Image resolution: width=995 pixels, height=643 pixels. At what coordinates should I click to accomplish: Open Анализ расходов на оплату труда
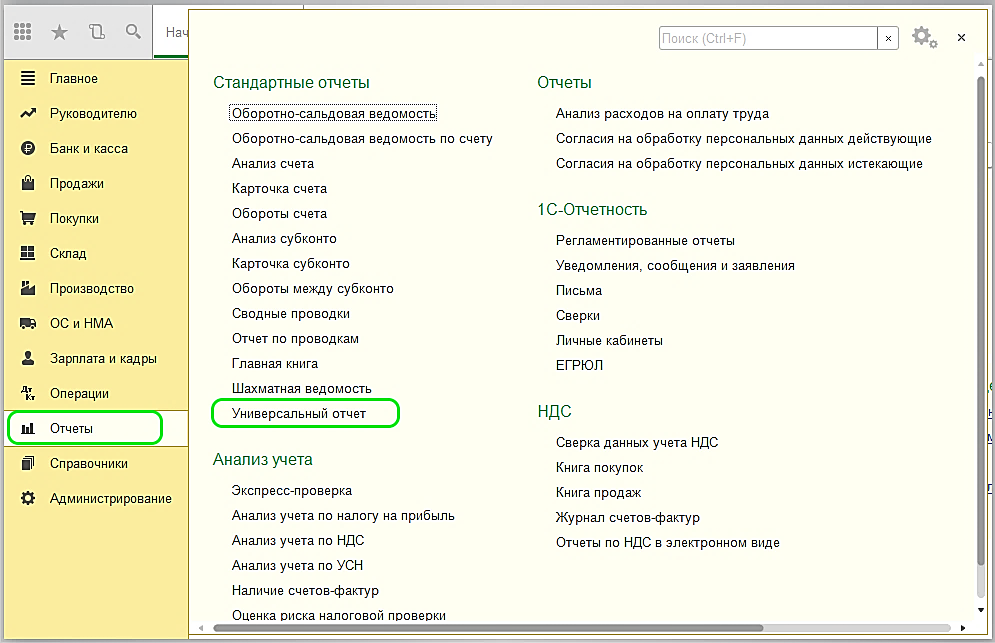click(x=662, y=114)
